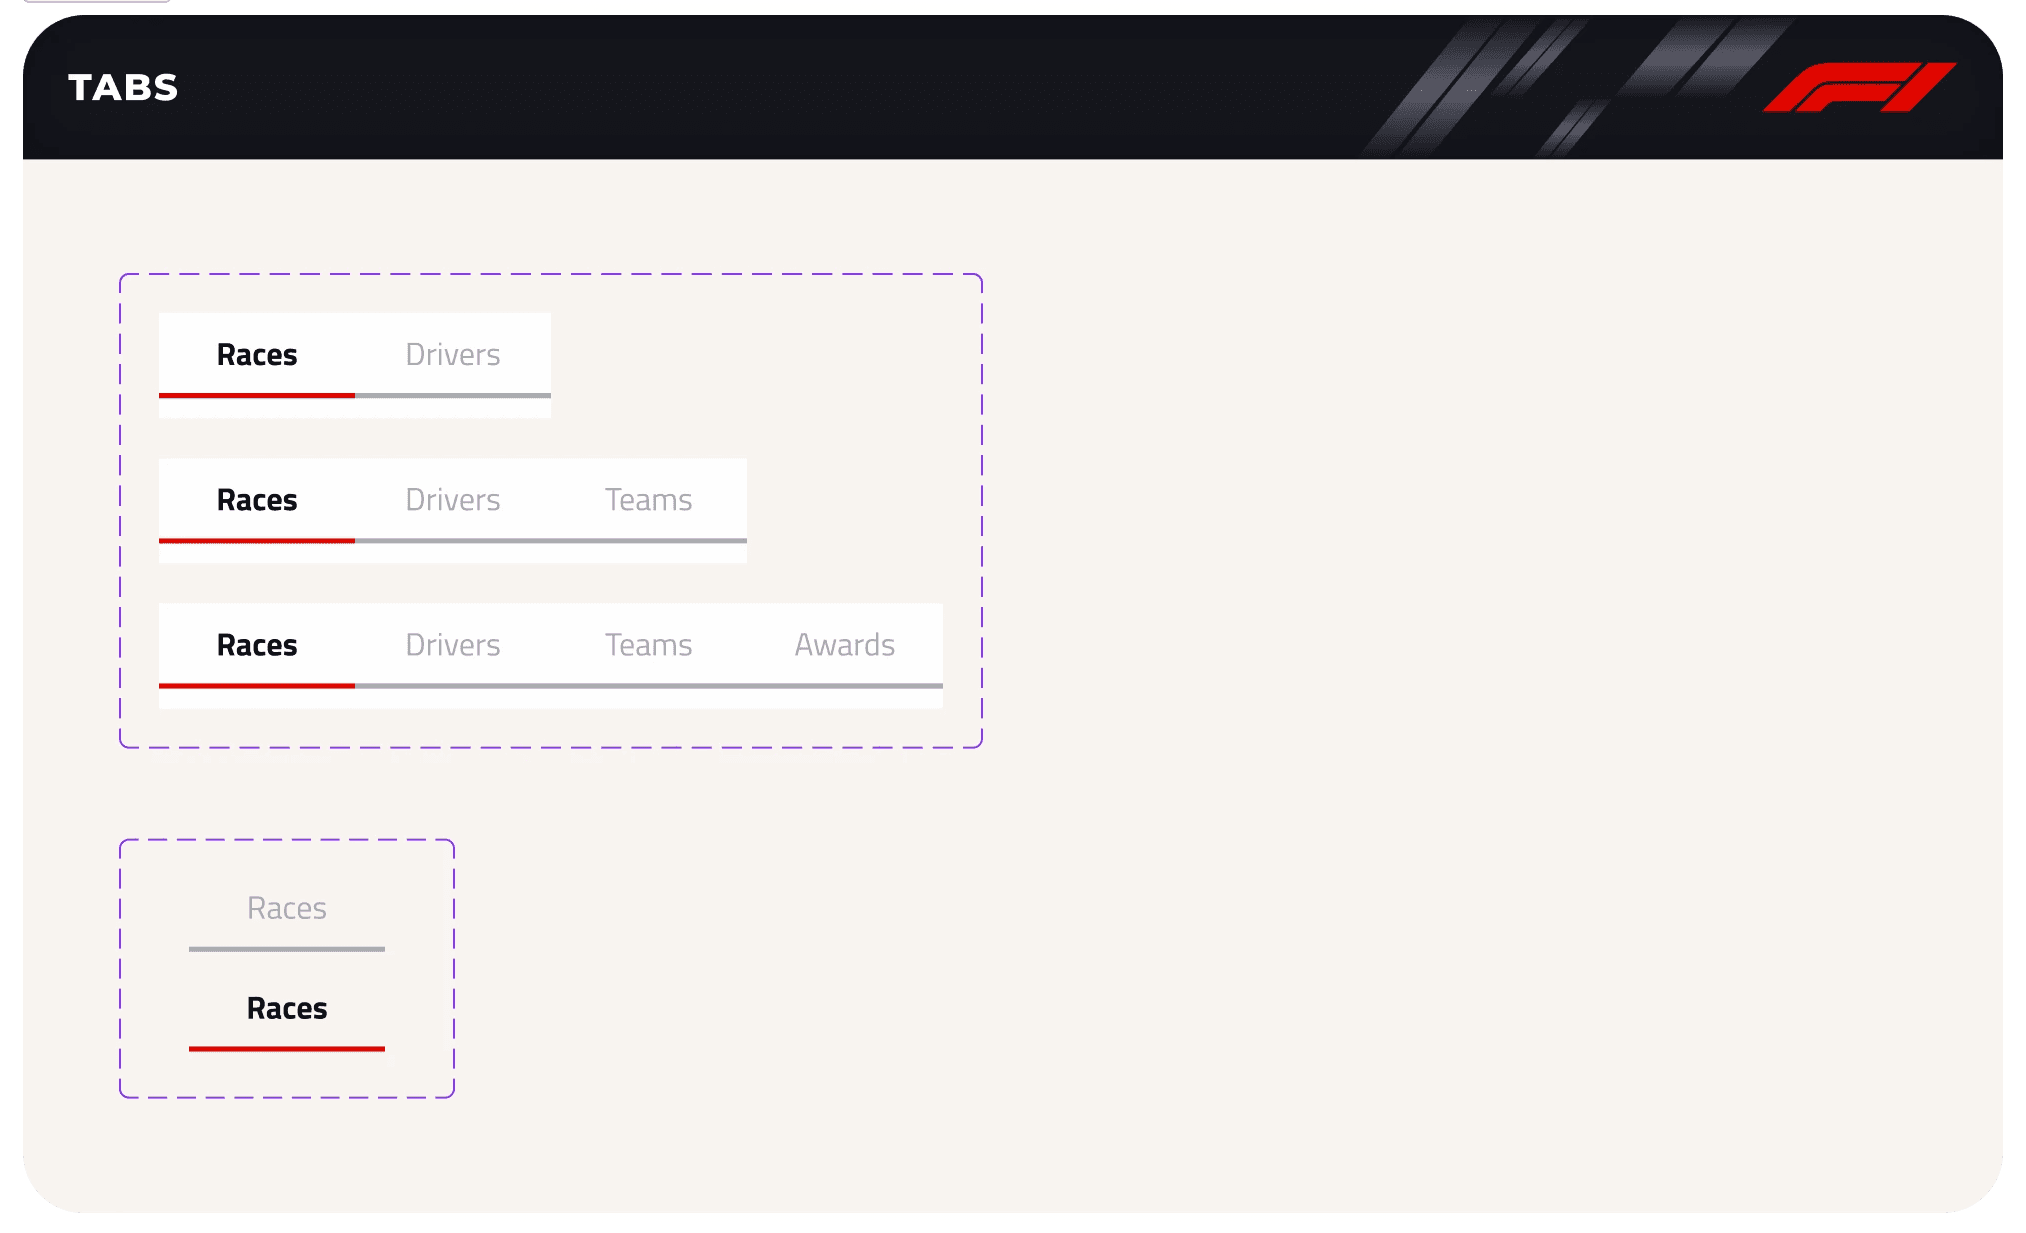2026x1233 pixels.
Task: Select Races in the three-tab group
Action: pos(257,500)
